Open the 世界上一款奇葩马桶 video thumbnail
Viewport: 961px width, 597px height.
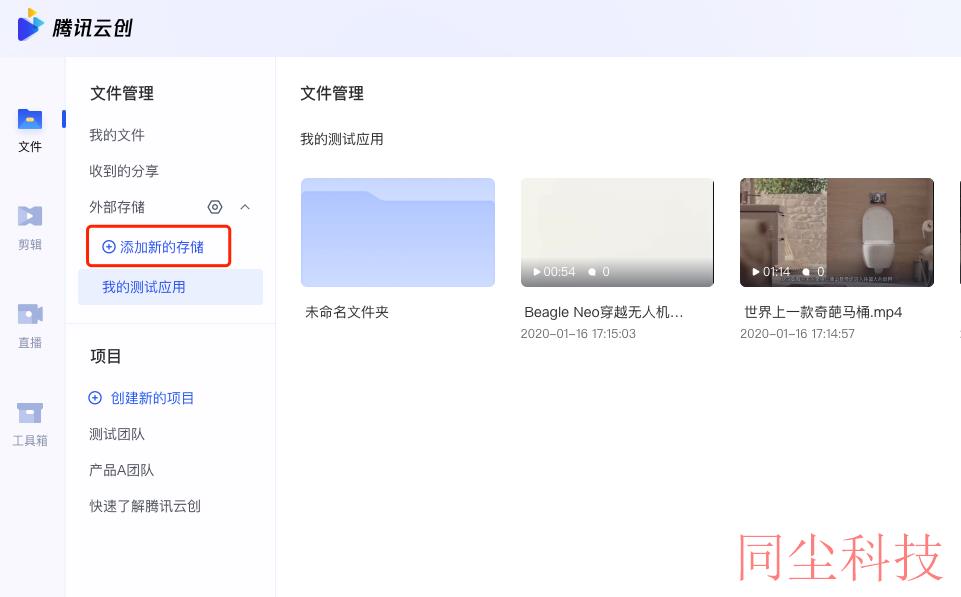tap(837, 232)
